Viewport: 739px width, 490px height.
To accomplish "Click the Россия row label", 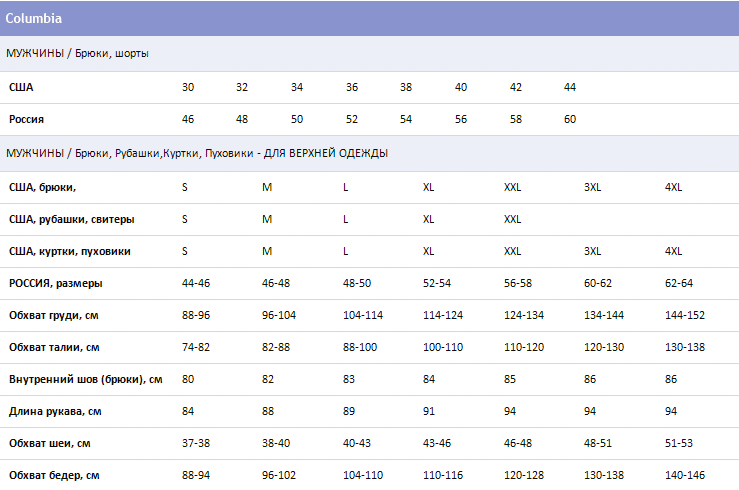I will (x=26, y=119).
